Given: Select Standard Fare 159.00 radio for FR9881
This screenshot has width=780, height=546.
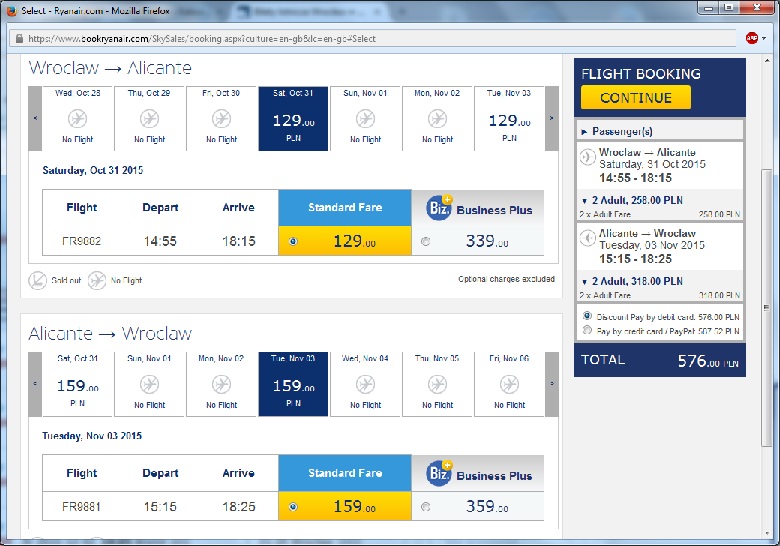Looking at the screenshot, I should pyautogui.click(x=293, y=507).
